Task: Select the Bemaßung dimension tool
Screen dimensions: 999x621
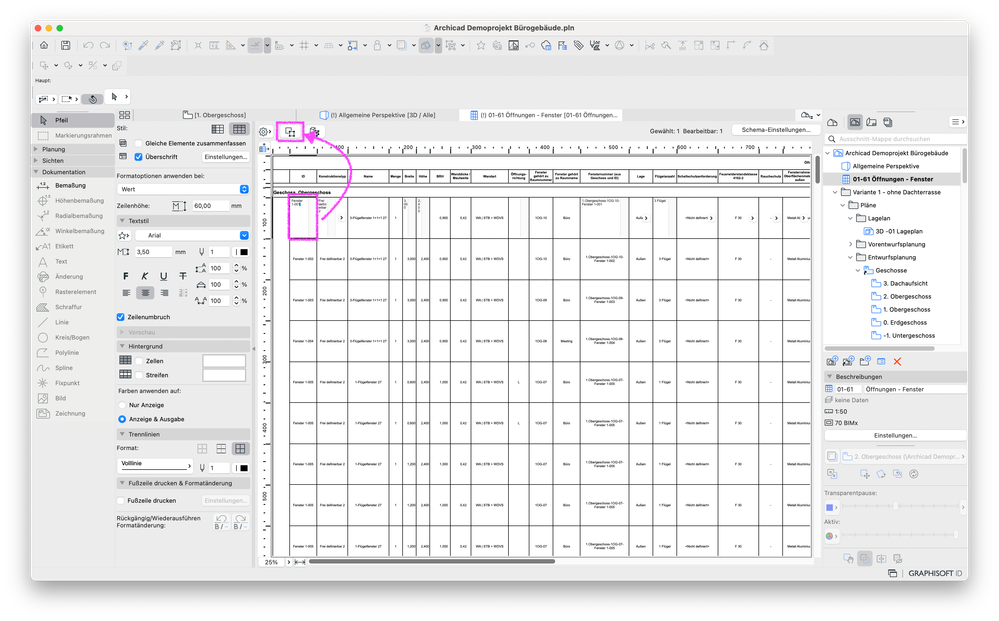Action: coord(73,185)
